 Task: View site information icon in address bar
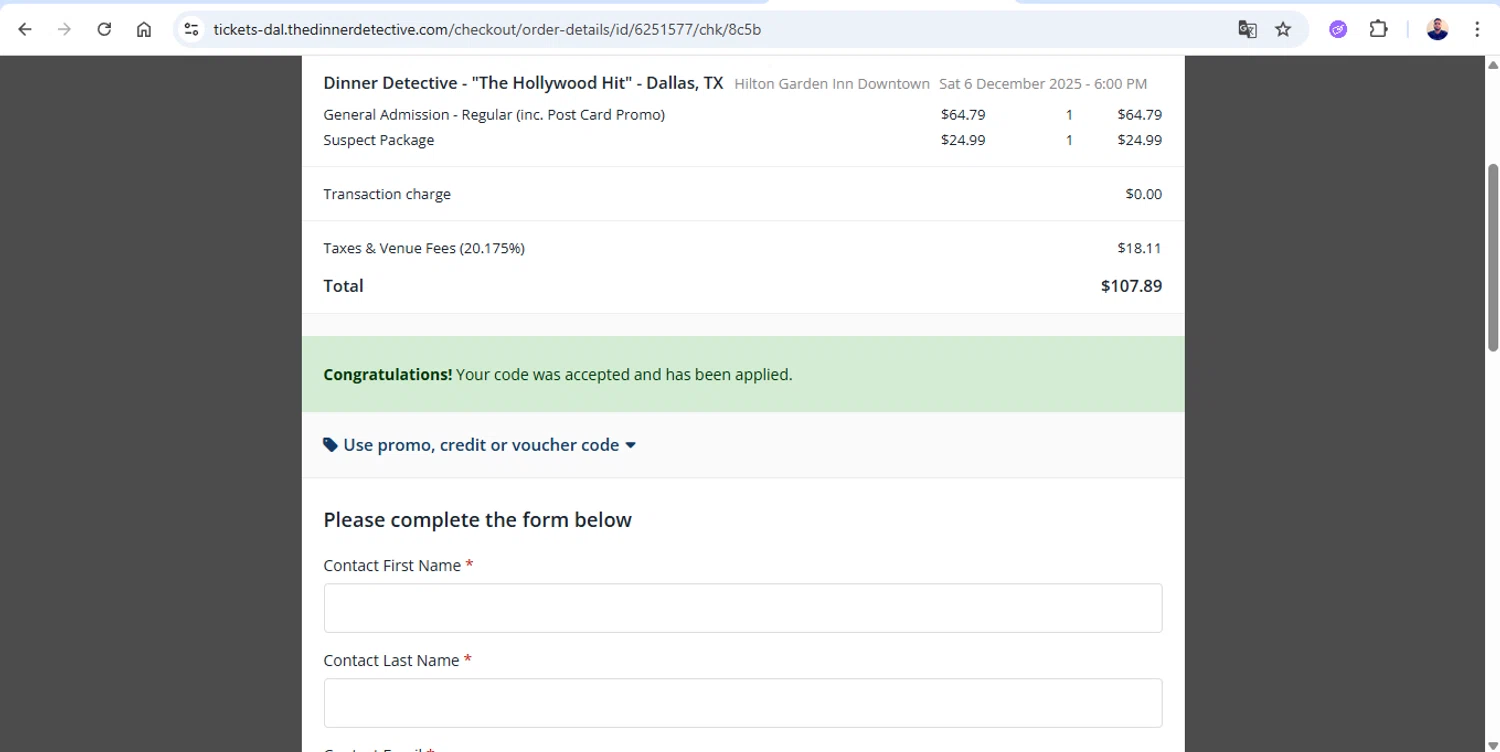pyautogui.click(x=192, y=29)
